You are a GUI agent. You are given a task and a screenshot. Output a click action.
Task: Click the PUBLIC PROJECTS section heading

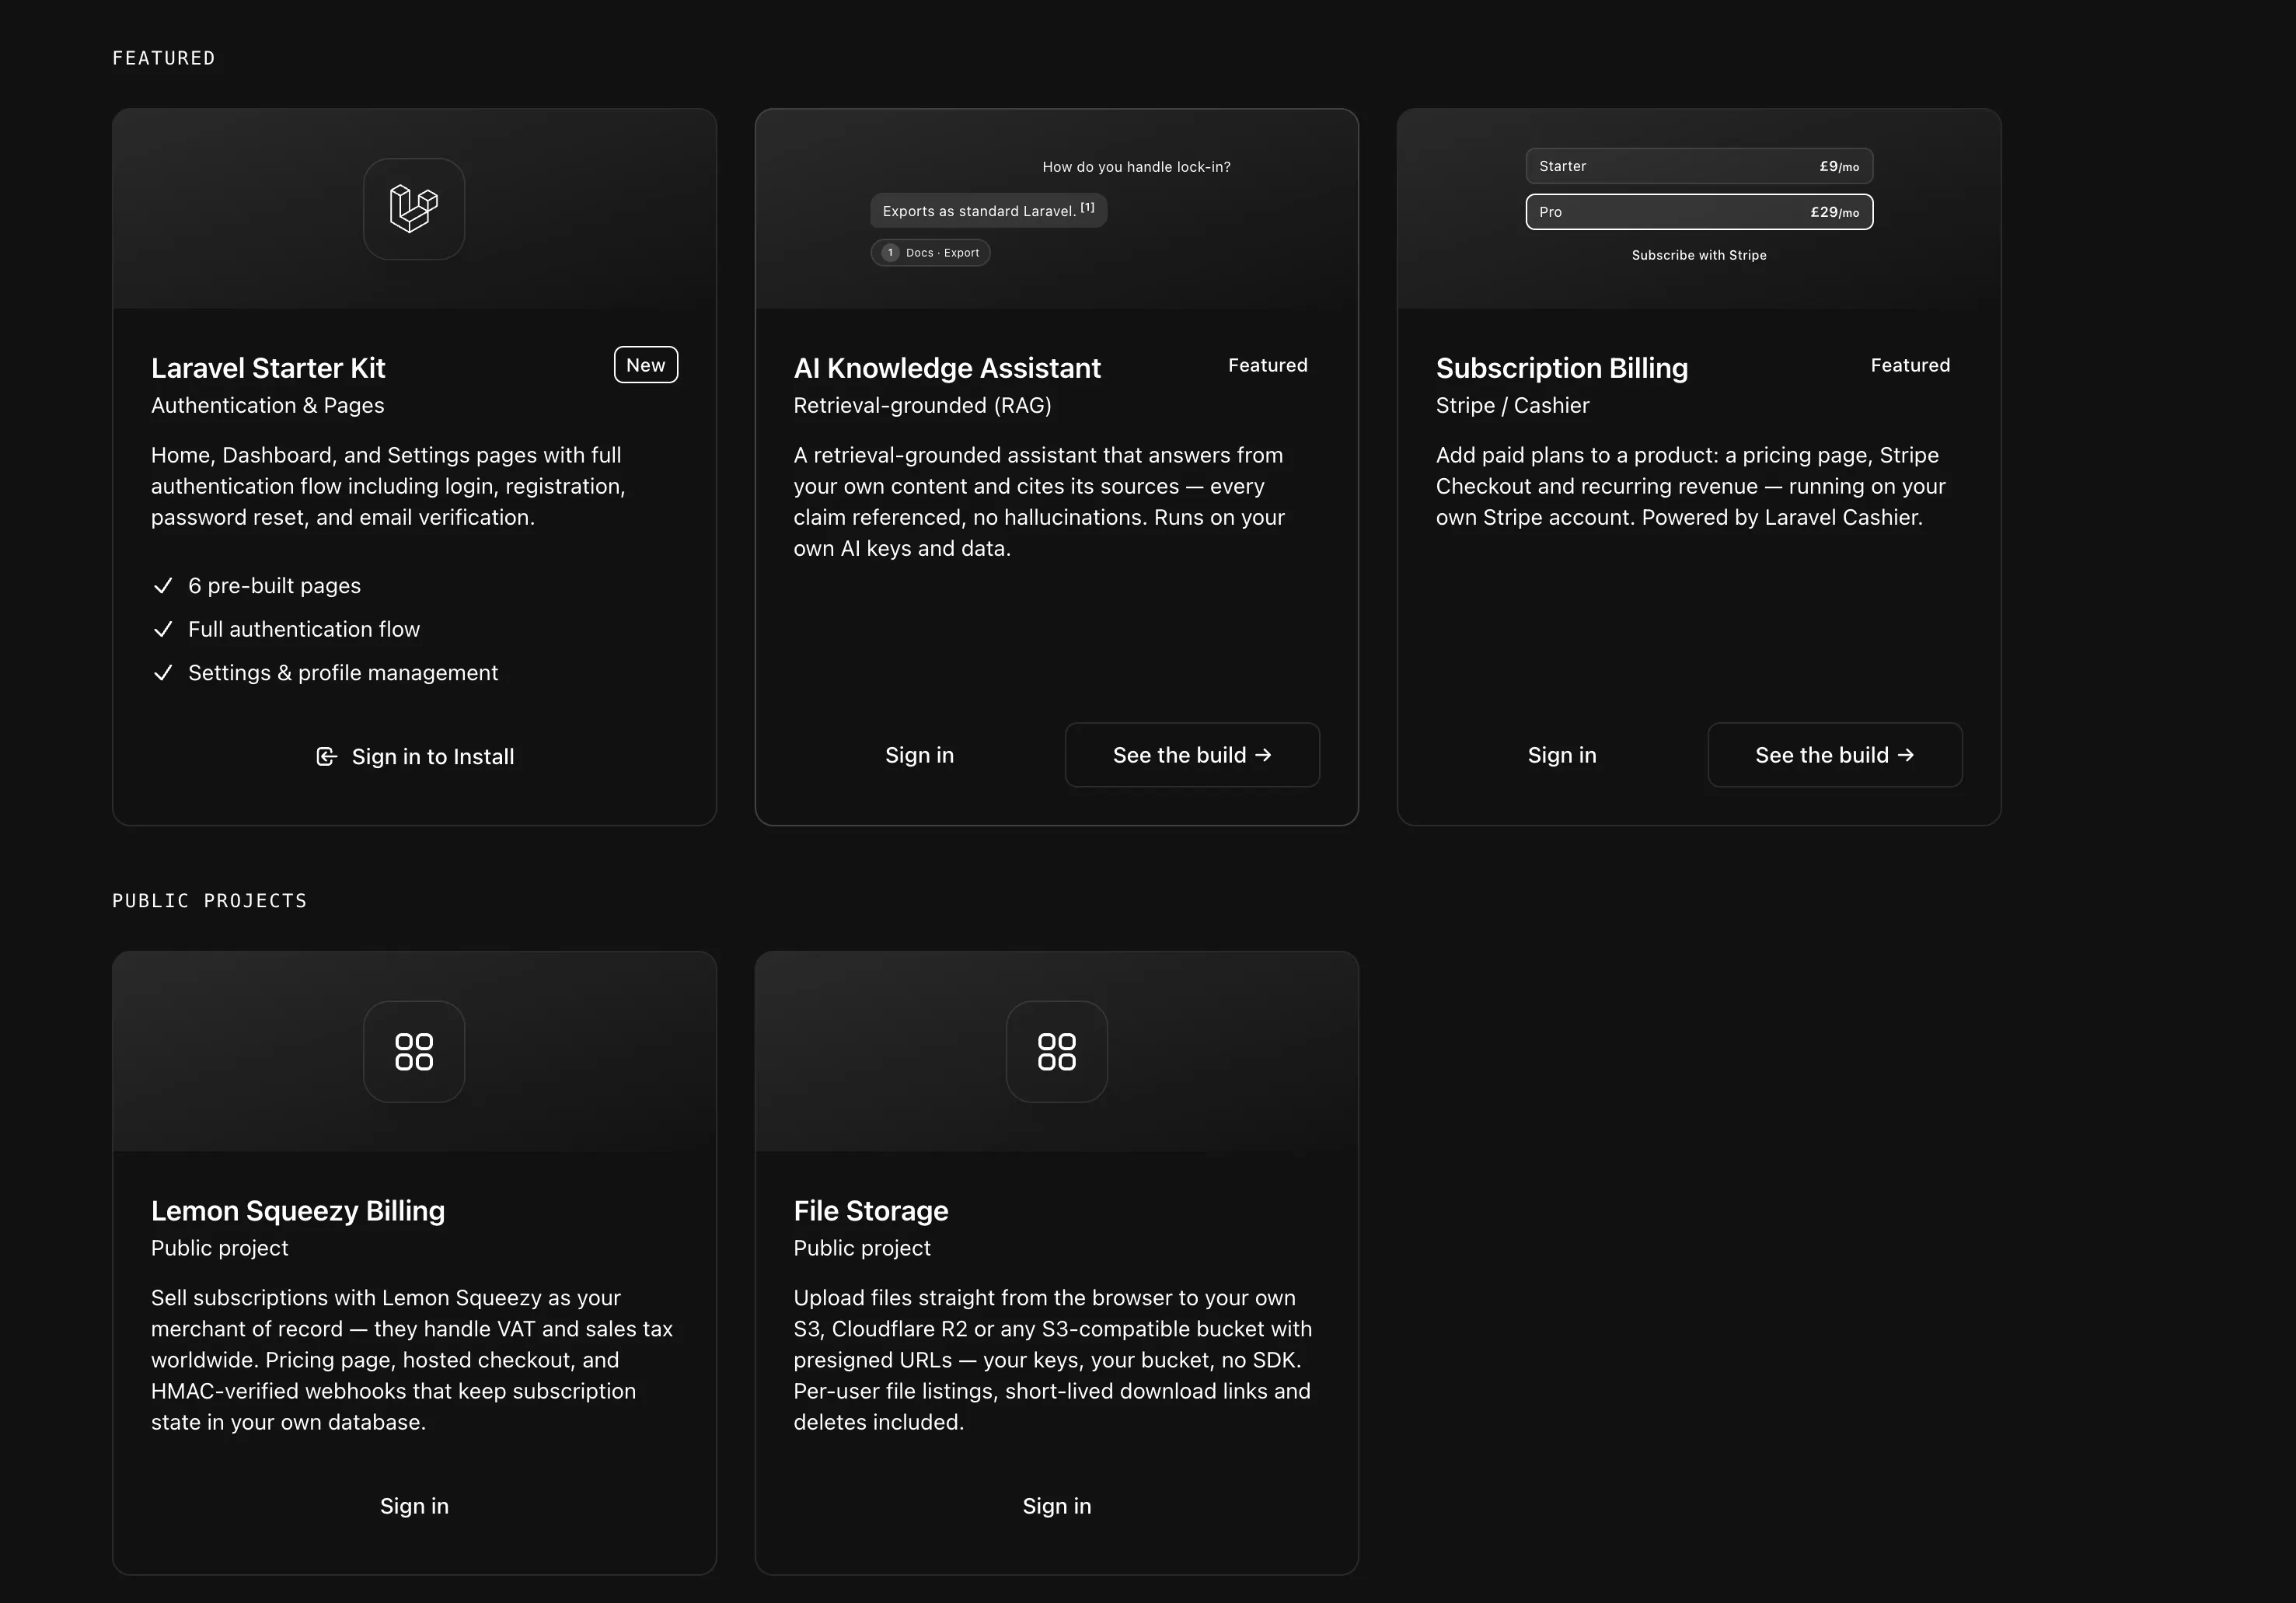pyautogui.click(x=210, y=901)
